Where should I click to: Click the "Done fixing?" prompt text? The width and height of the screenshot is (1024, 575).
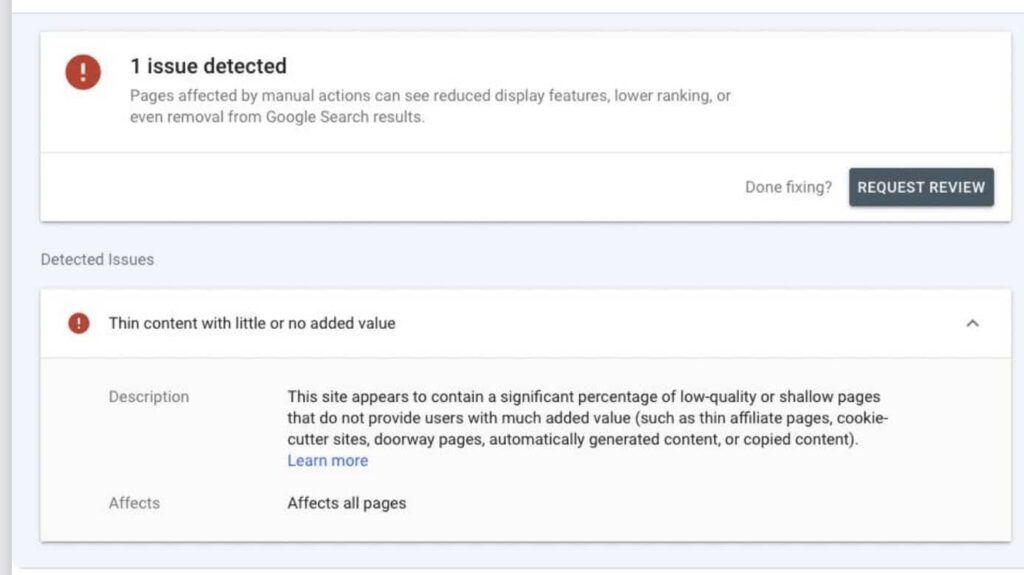pos(788,187)
